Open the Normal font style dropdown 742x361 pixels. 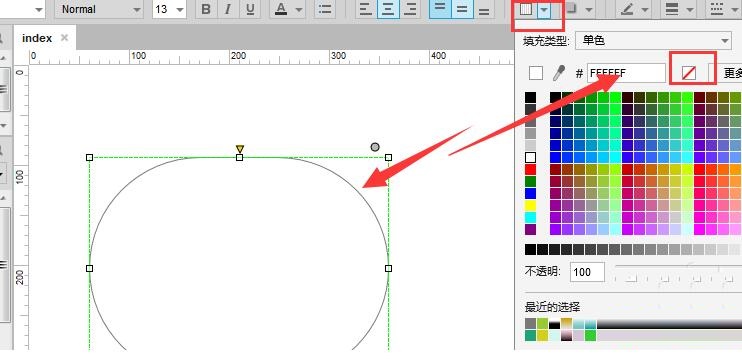pos(99,9)
